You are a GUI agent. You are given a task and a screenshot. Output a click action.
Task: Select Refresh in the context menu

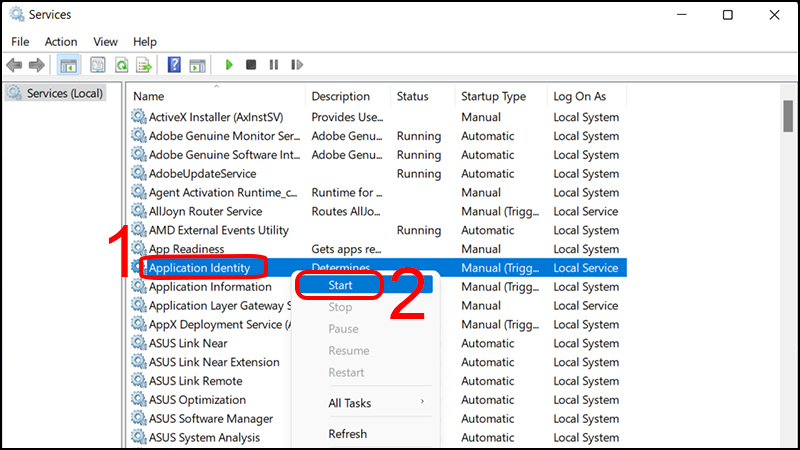(x=347, y=434)
